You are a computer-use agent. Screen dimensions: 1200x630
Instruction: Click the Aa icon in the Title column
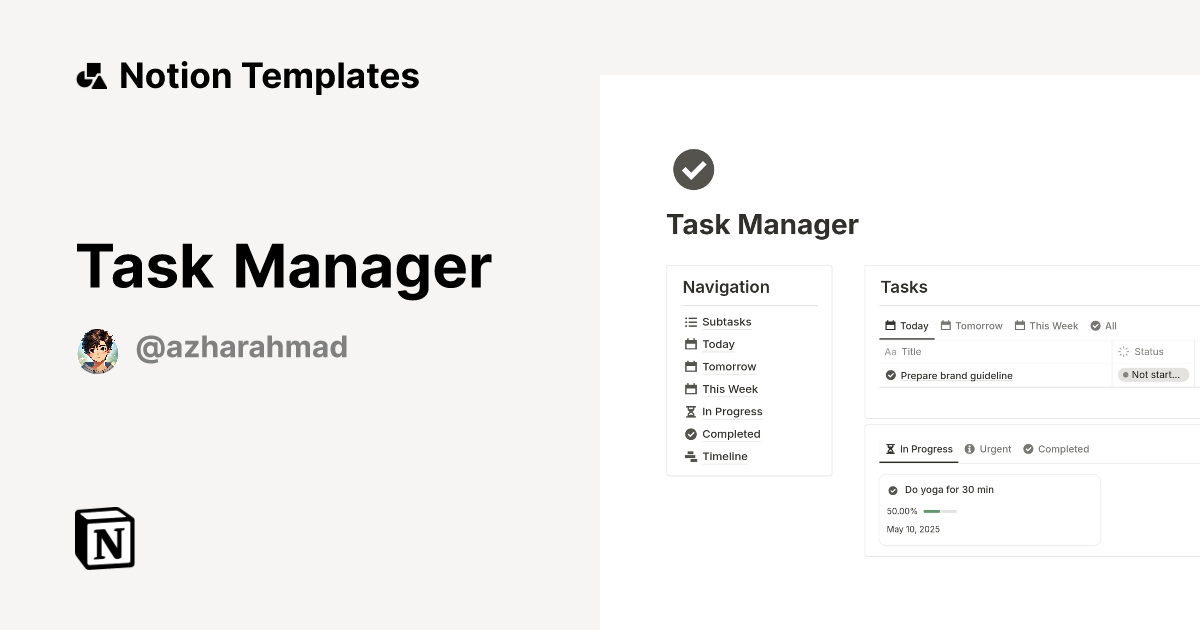[x=890, y=352]
